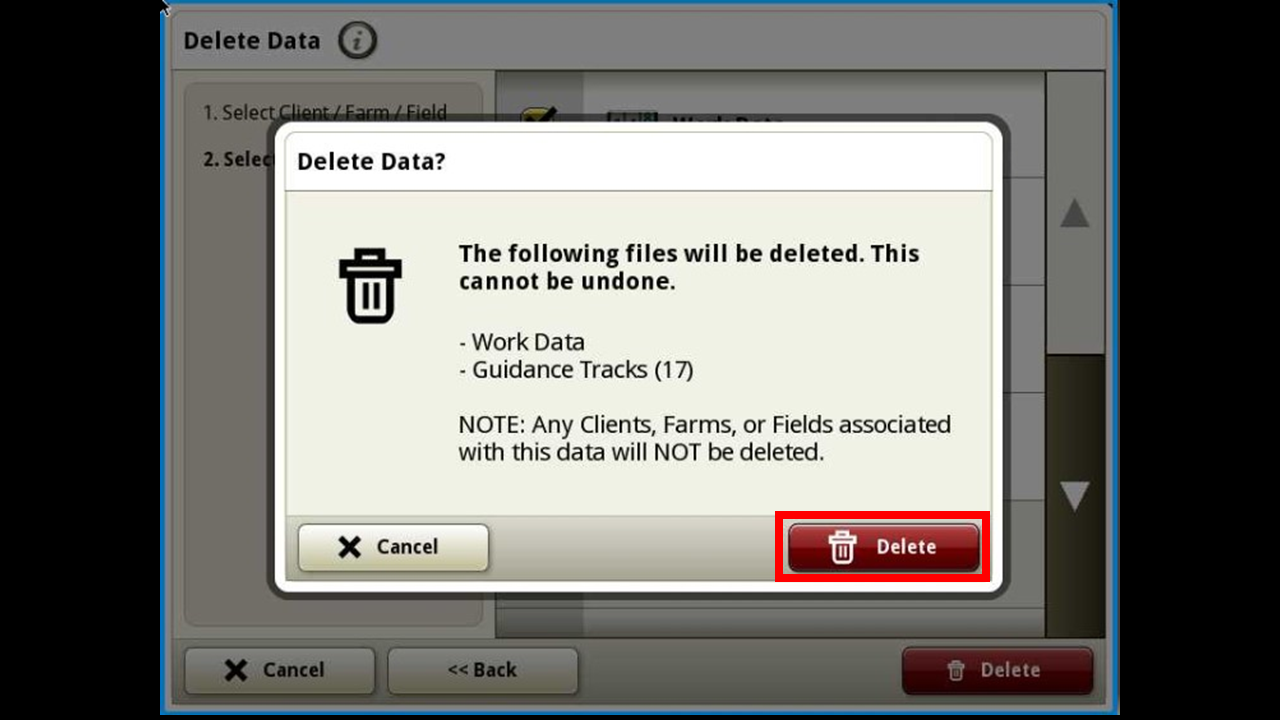This screenshot has width=1280, height=720.
Task: Click the 'Guidance Tracks (17)' line in dialog
Action: pos(576,370)
